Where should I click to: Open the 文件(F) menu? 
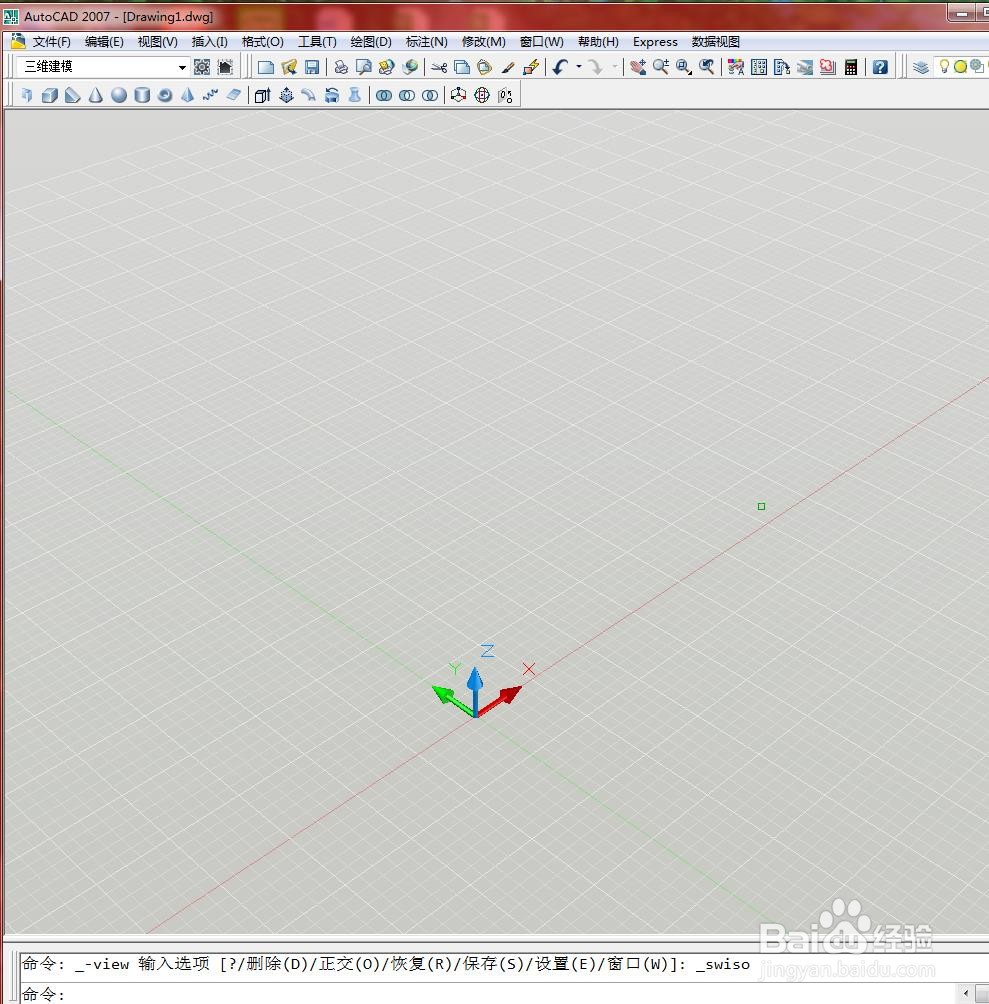51,42
